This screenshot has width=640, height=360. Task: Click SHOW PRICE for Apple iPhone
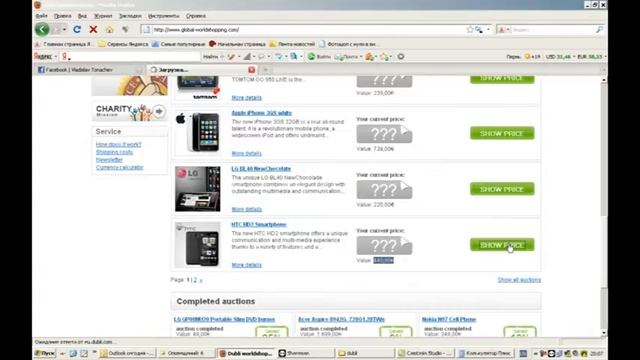(502, 133)
